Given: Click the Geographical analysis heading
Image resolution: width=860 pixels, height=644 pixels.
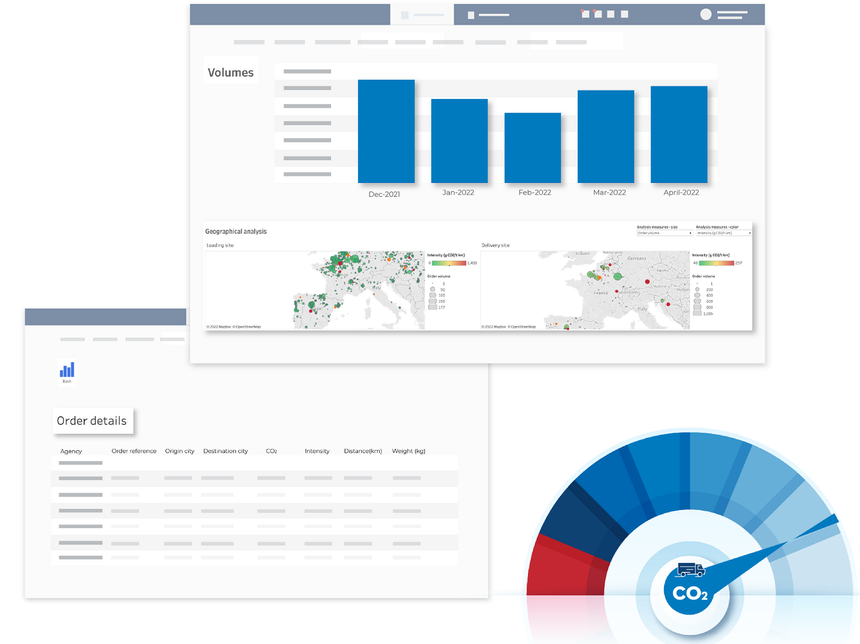Looking at the screenshot, I should [236, 231].
